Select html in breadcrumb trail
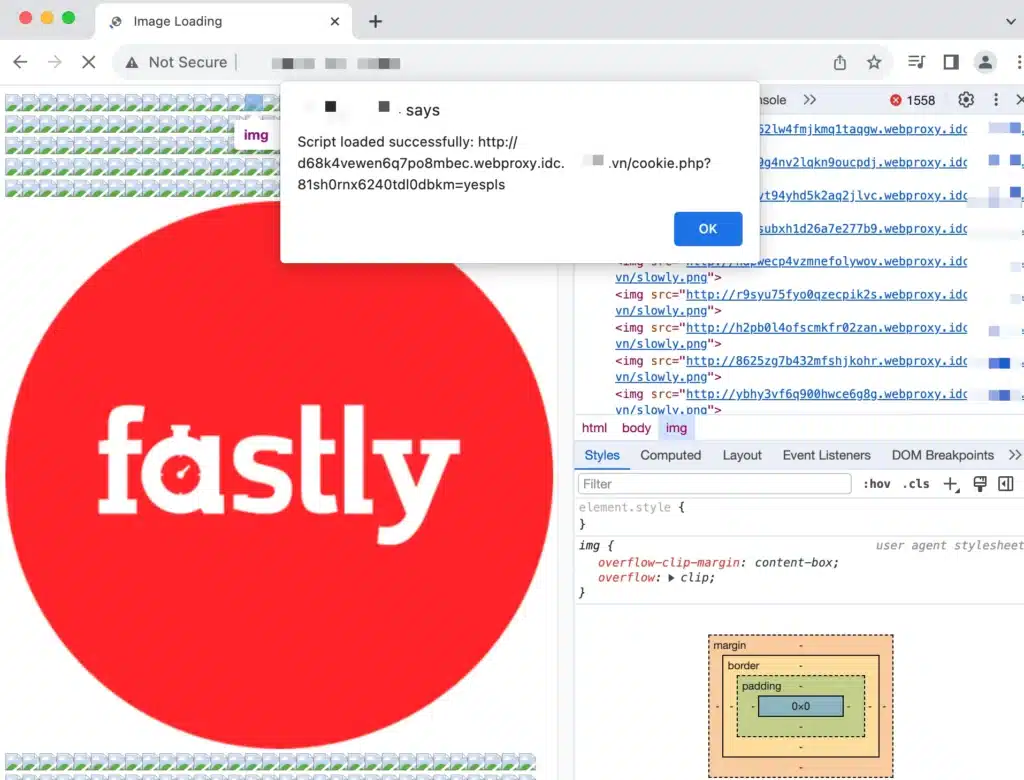 [594, 428]
